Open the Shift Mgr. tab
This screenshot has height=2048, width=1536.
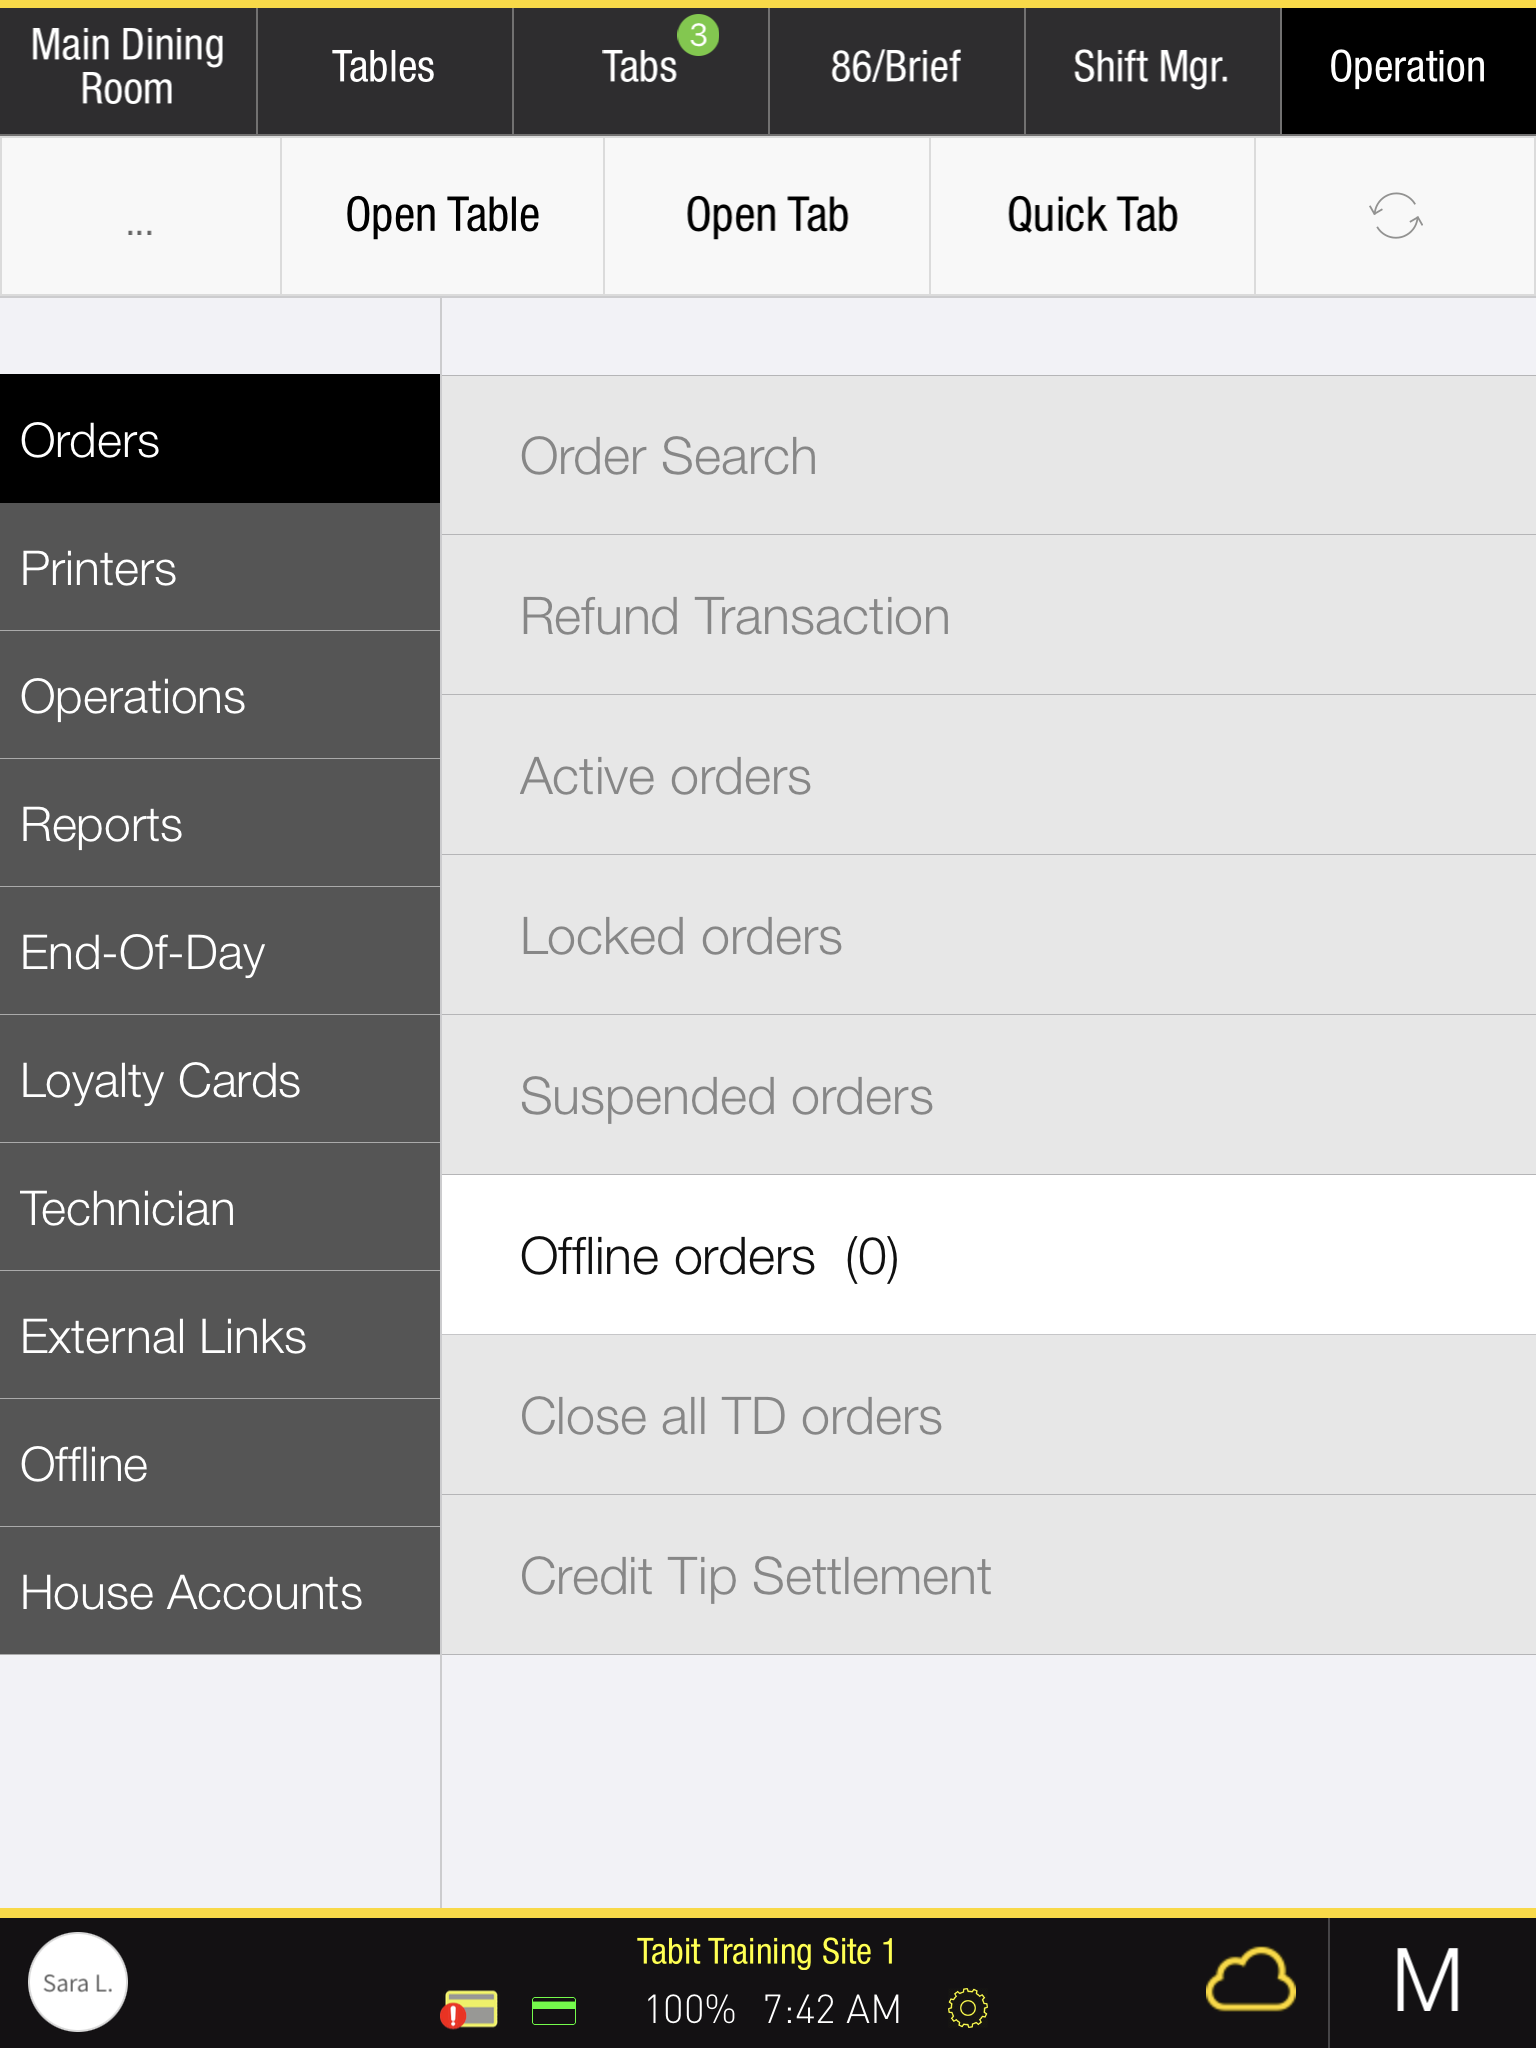coord(1151,68)
